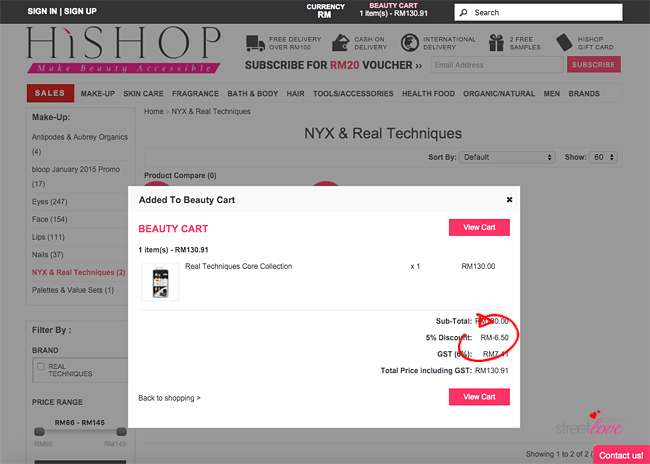The height and width of the screenshot is (464, 650).
Task: Tick the REAL TECHNIQUES brand checkbox
Action: click(41, 367)
